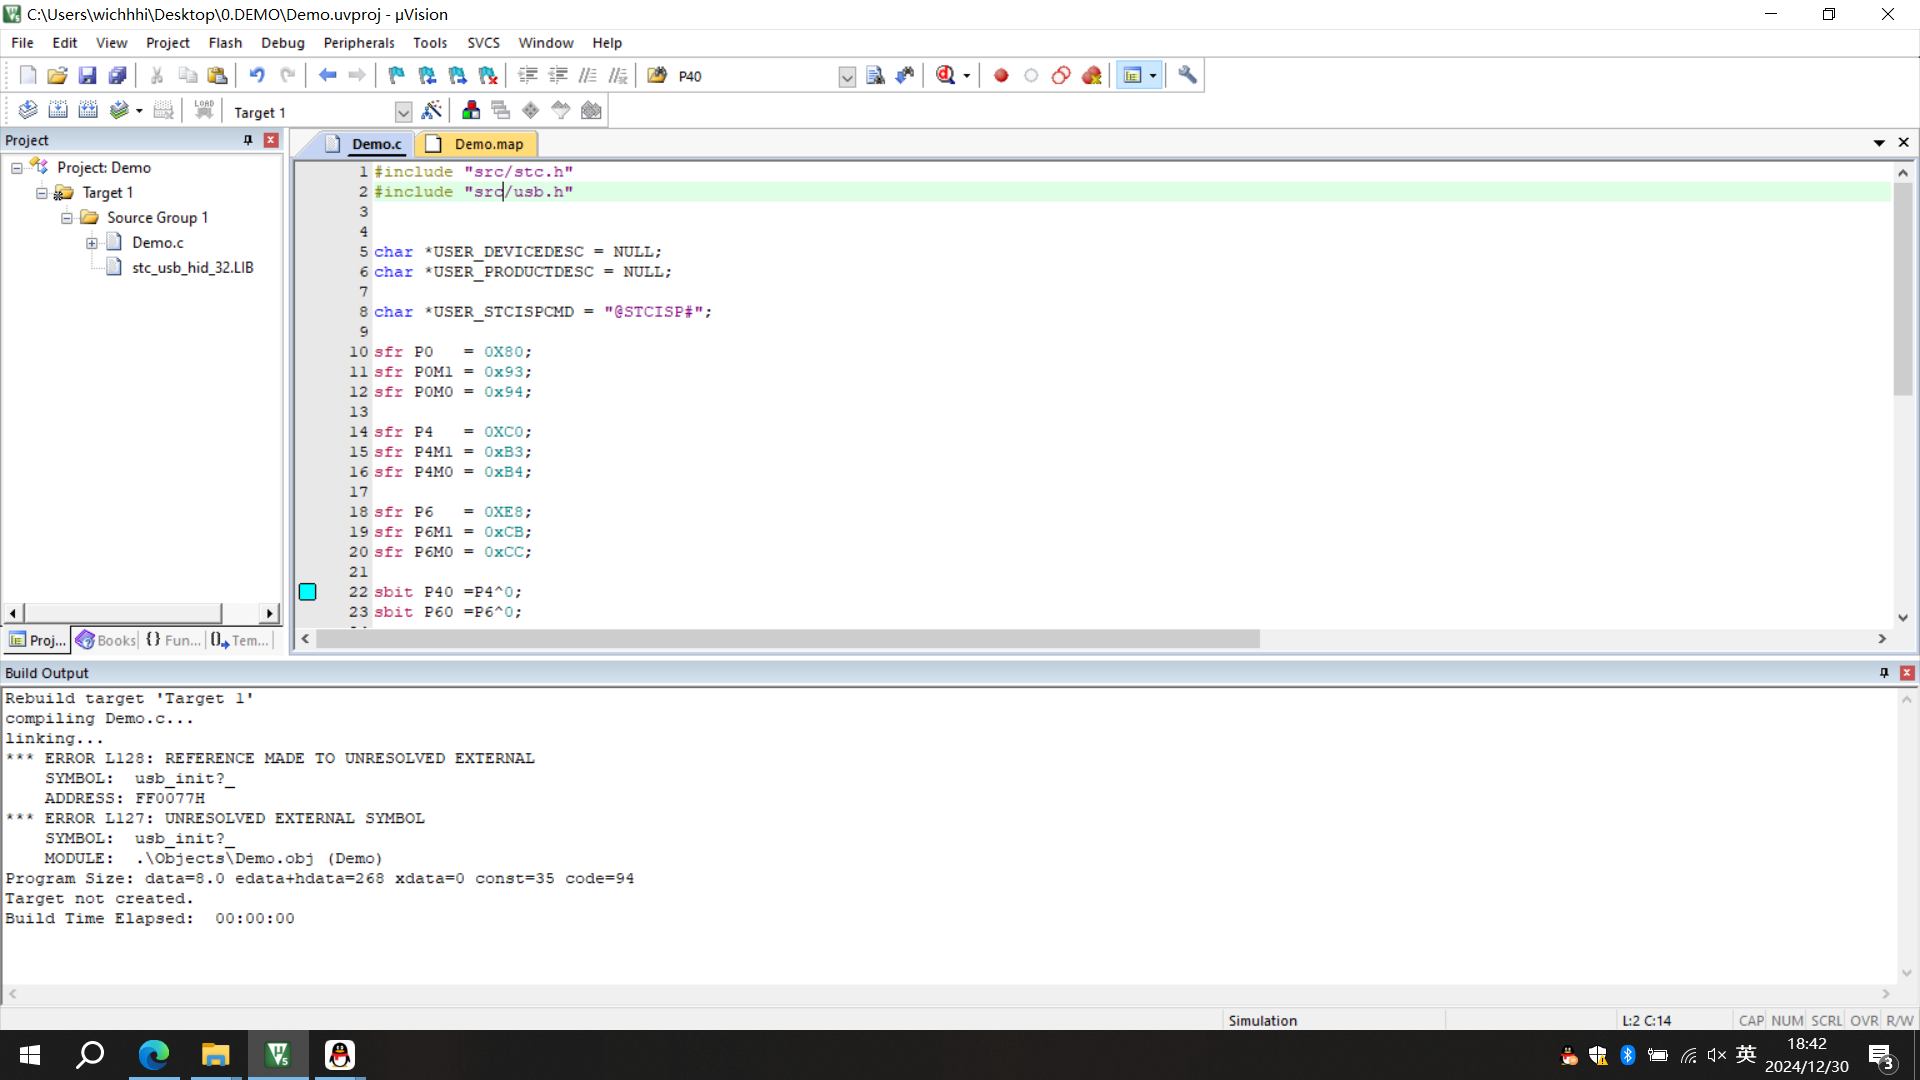1920x1080 pixels.
Task: Jump to the next bookmark
Action: pyautogui.click(x=458, y=75)
